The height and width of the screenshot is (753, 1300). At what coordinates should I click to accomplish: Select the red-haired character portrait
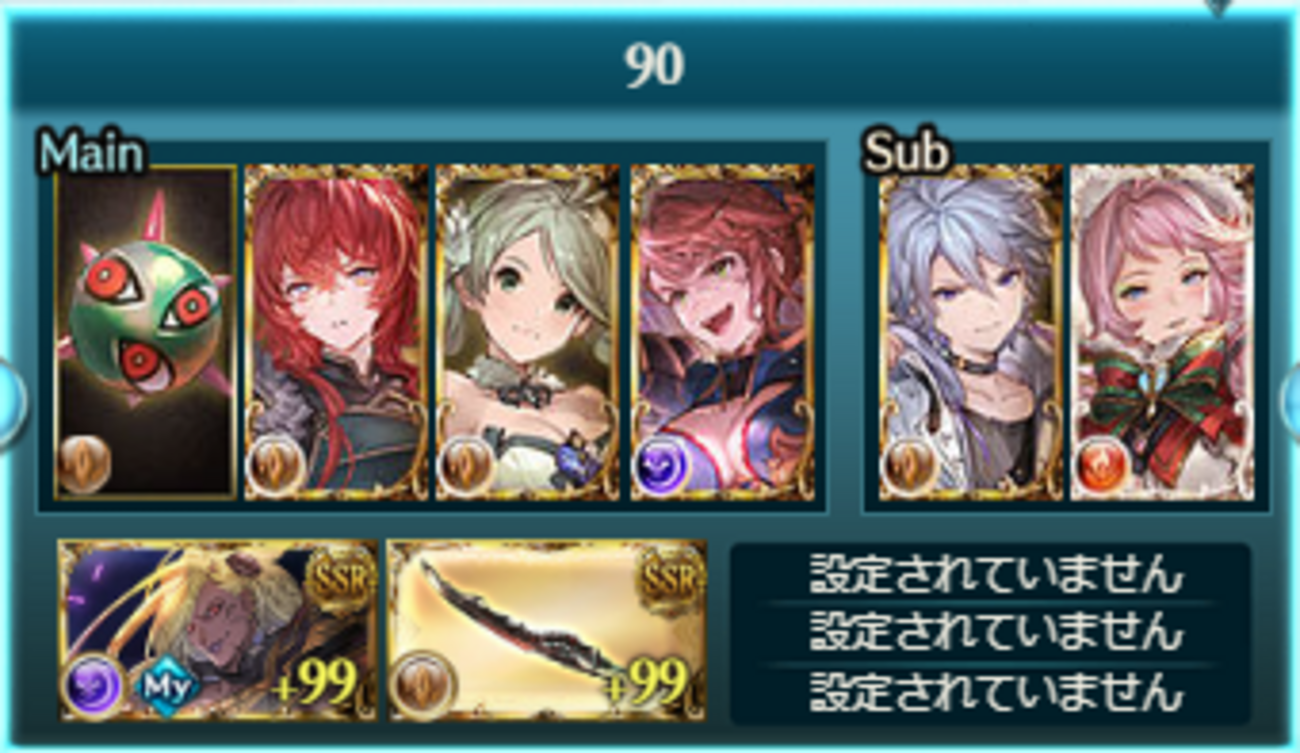pyautogui.click(x=336, y=332)
